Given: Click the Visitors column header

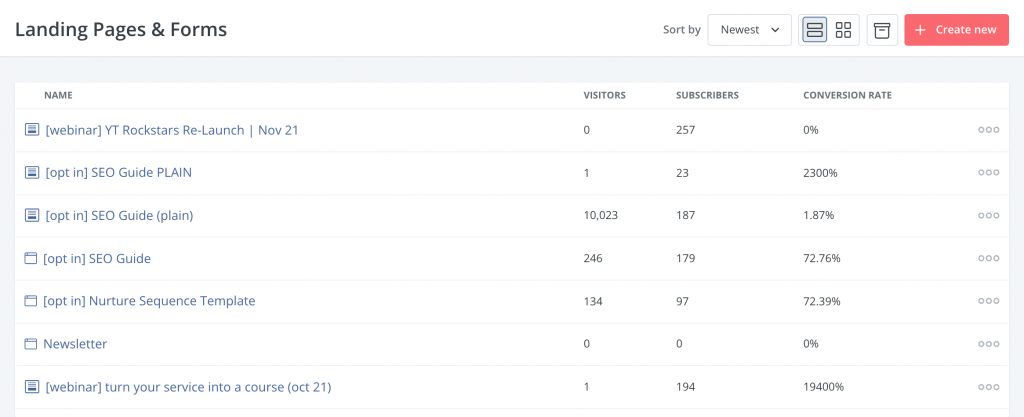Looking at the screenshot, I should click(604, 95).
